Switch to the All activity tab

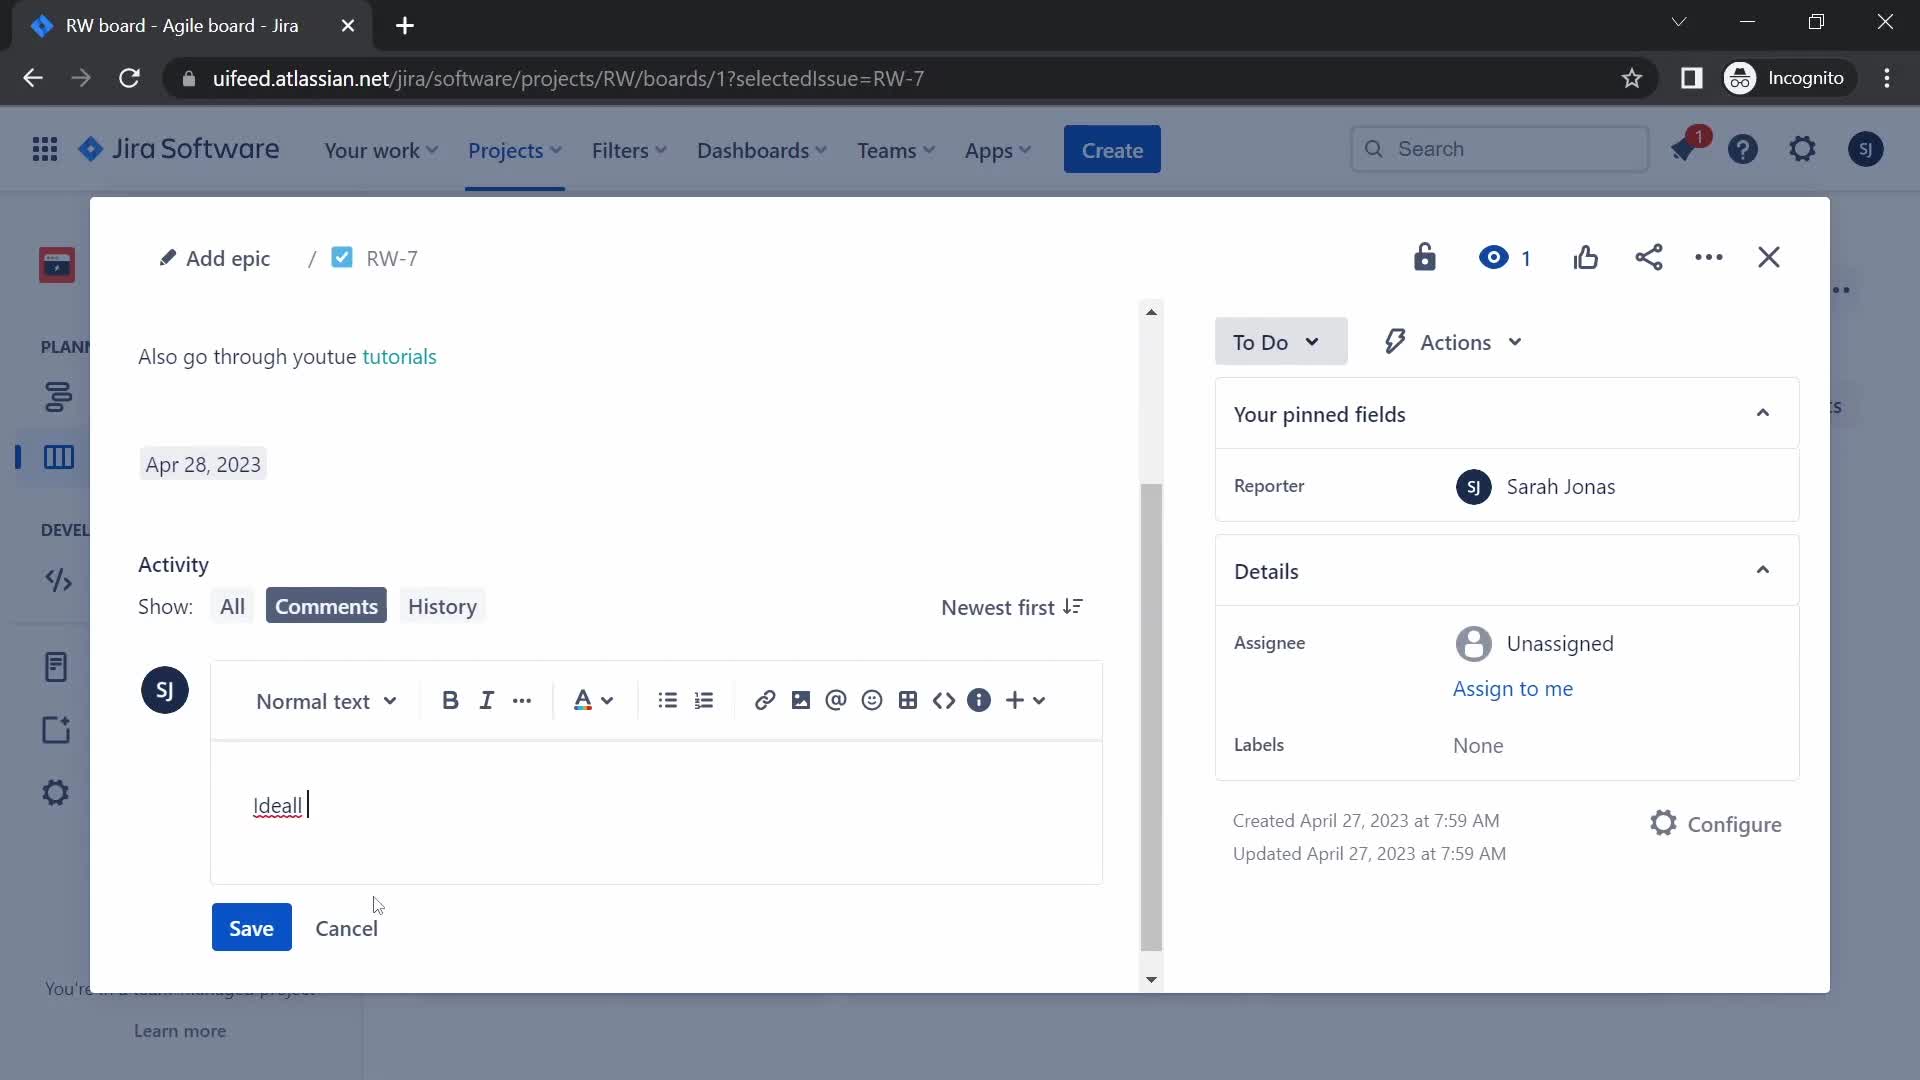pyautogui.click(x=231, y=605)
